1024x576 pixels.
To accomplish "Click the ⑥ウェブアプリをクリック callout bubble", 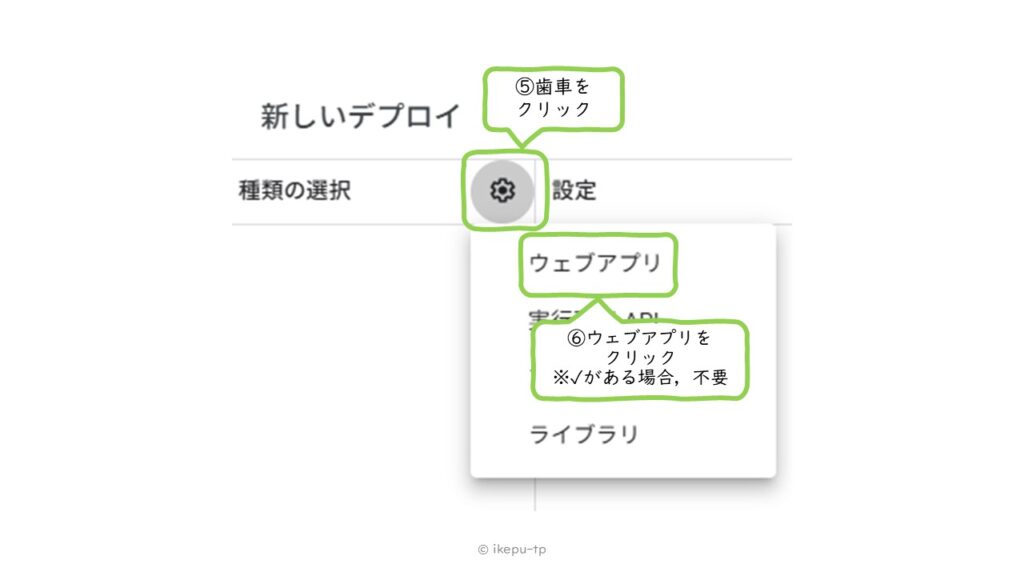I will pos(640,360).
